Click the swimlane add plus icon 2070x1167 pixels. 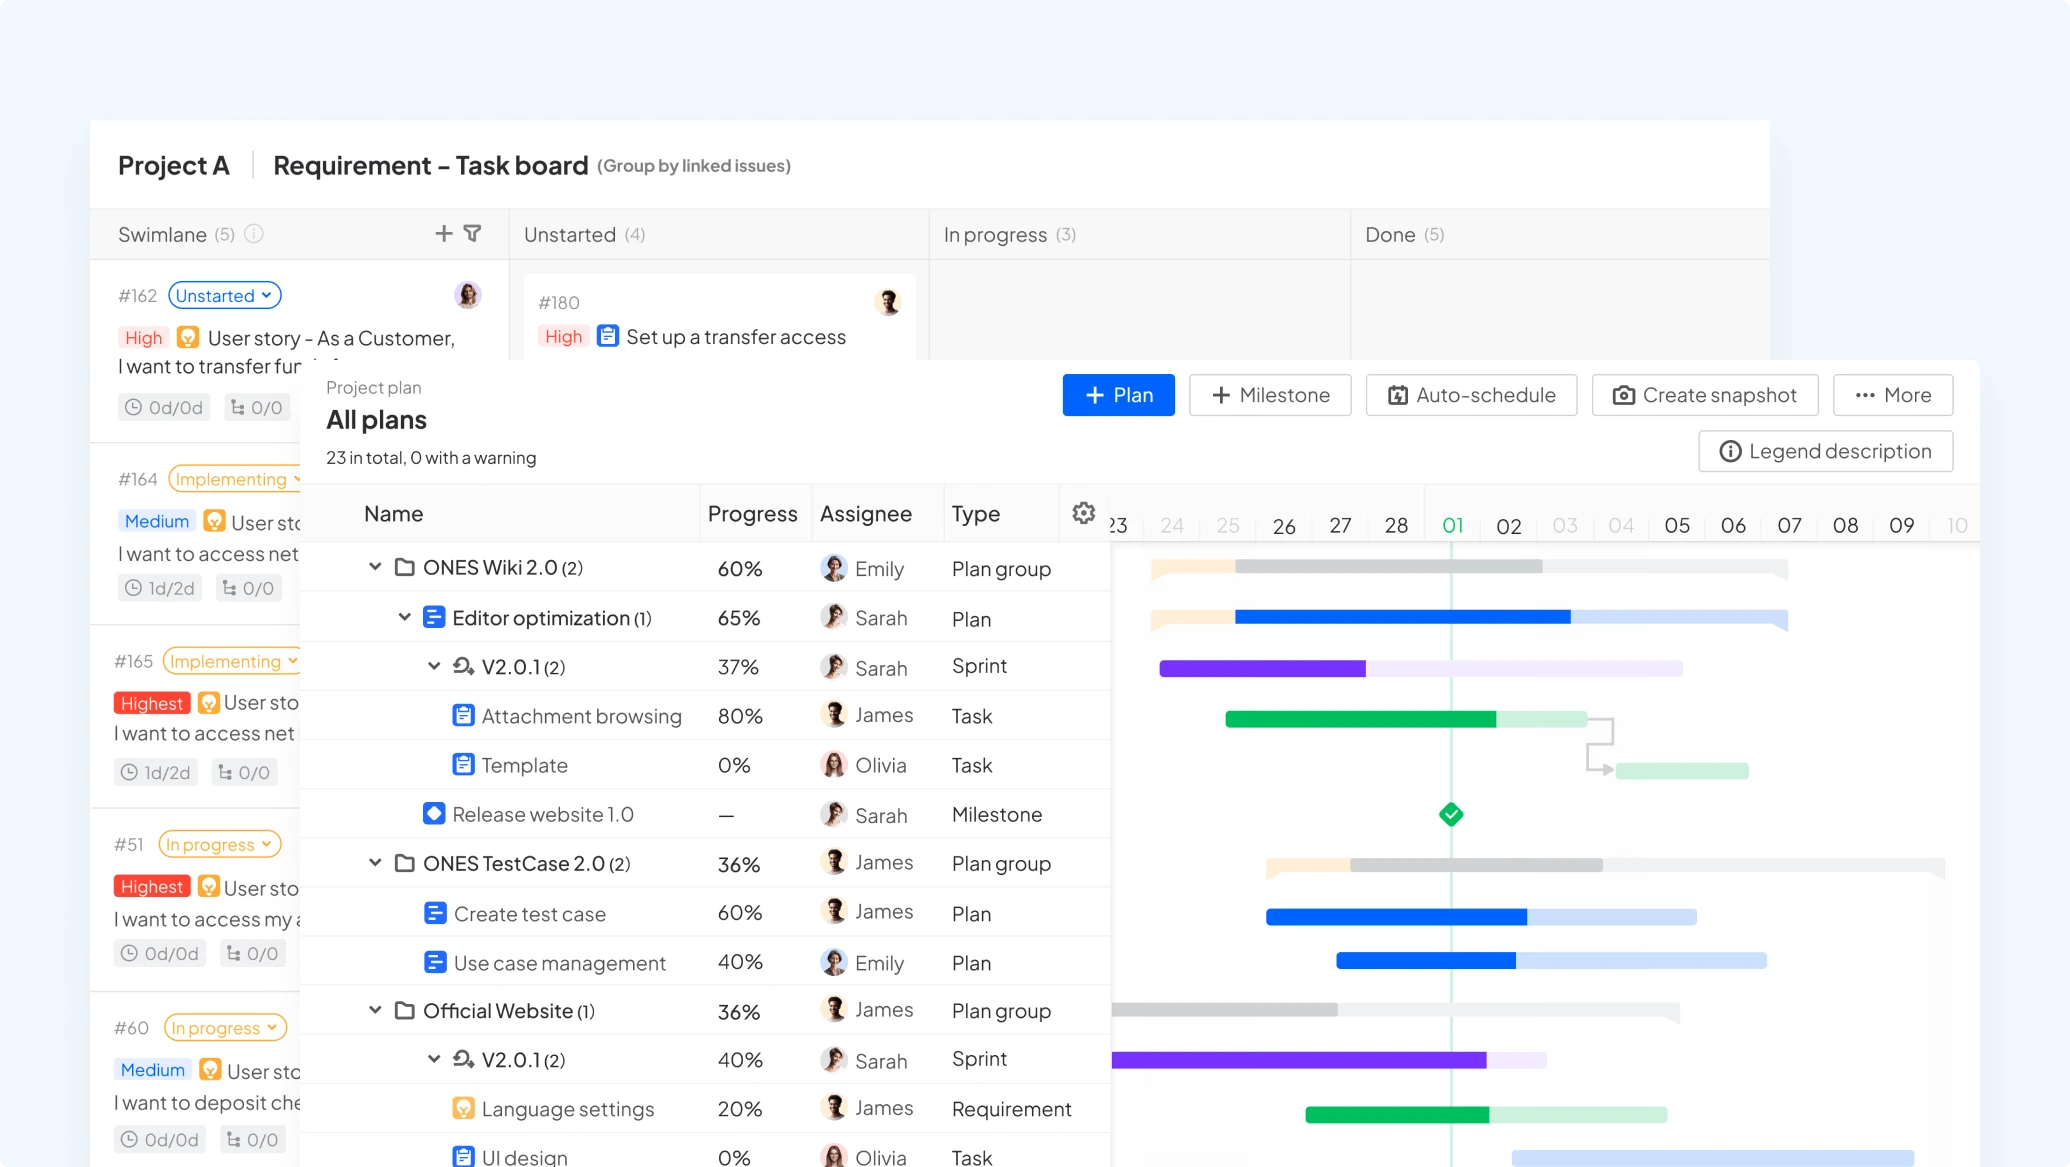click(444, 233)
